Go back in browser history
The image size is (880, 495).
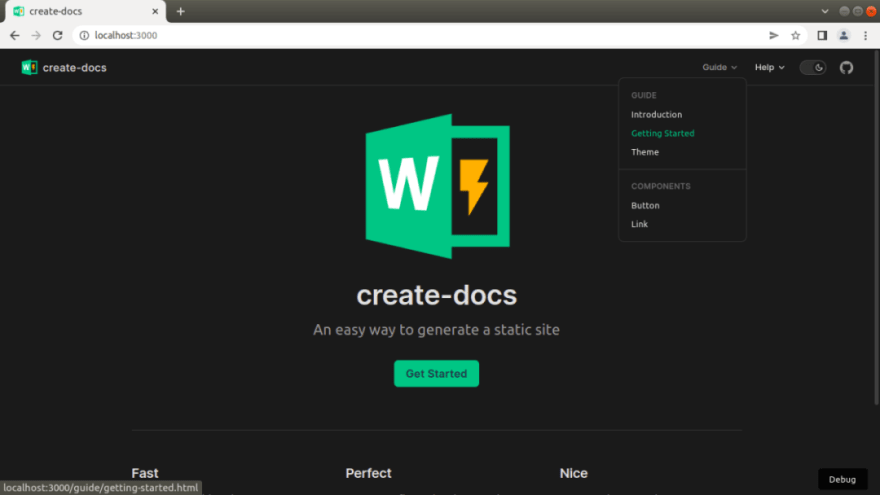15,35
